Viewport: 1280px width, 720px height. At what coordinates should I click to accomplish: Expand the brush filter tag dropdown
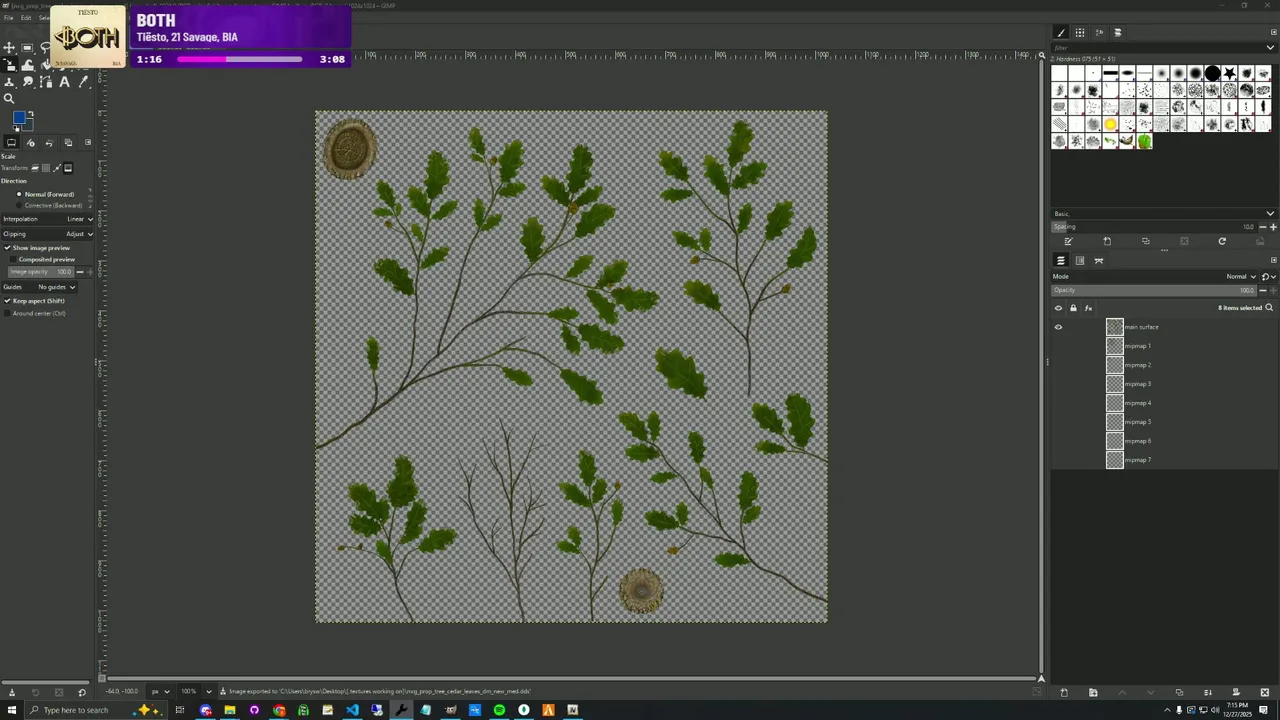point(1270,48)
